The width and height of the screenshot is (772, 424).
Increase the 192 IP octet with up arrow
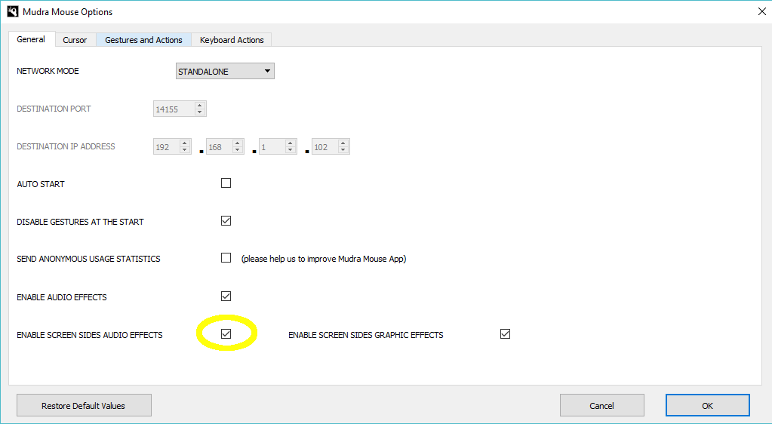(185, 143)
